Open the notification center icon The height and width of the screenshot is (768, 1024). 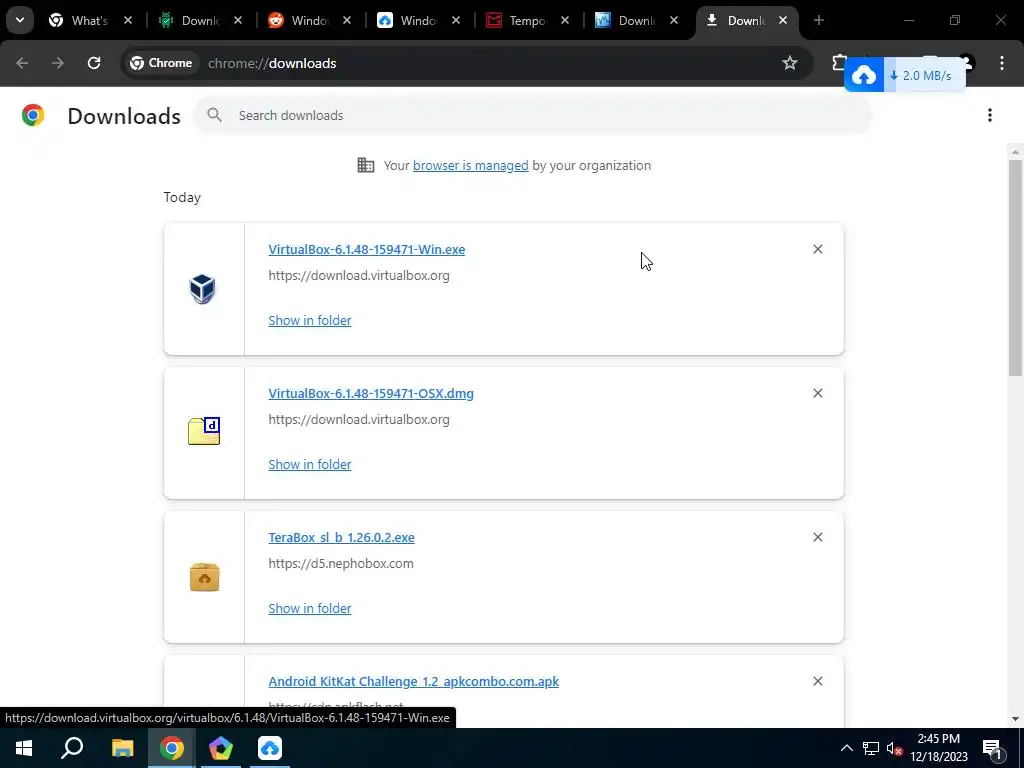992,749
